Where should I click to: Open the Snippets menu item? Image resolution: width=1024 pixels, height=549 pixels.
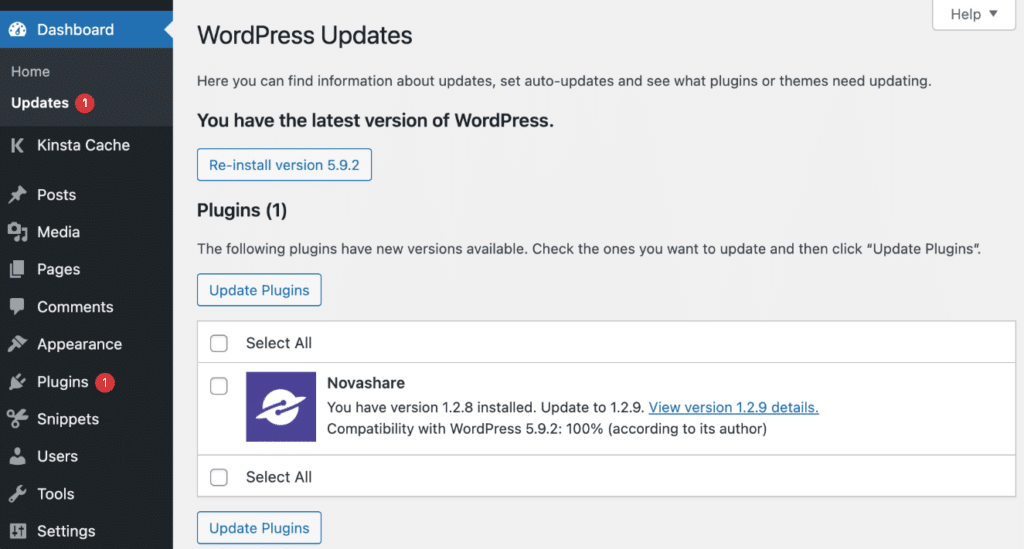[86, 418]
